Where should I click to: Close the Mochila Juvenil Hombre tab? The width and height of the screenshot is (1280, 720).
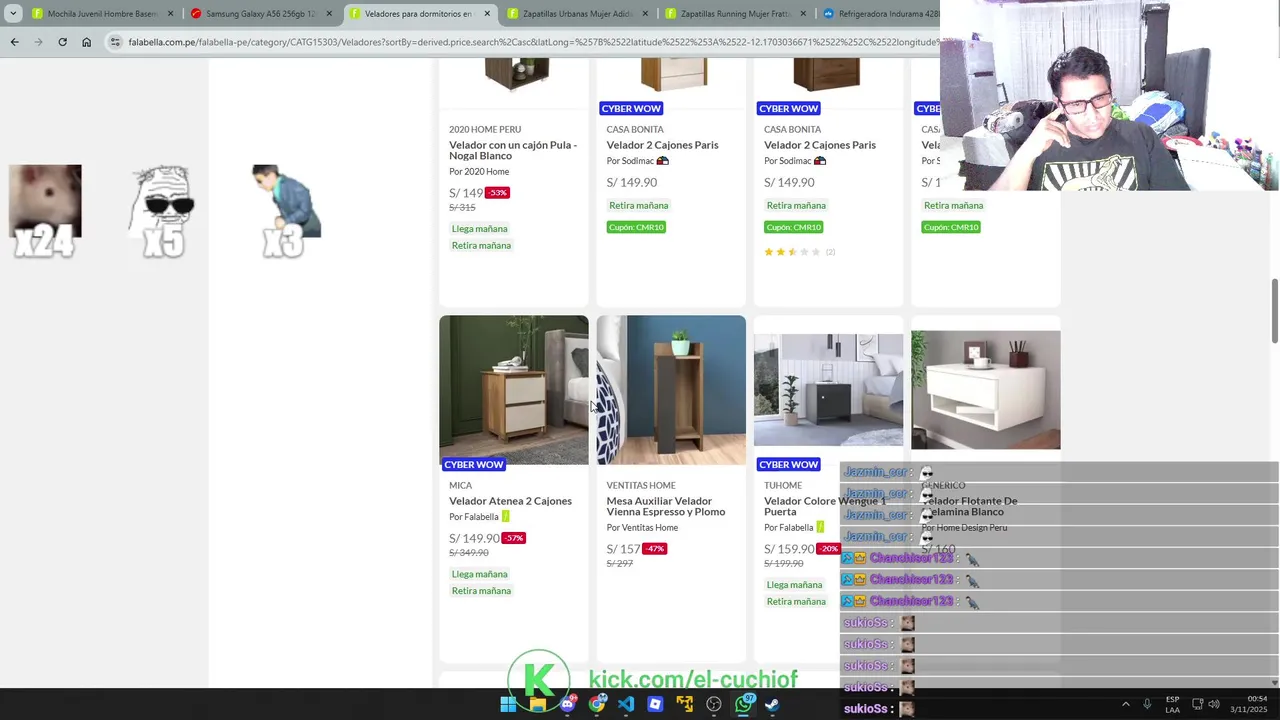(x=170, y=14)
